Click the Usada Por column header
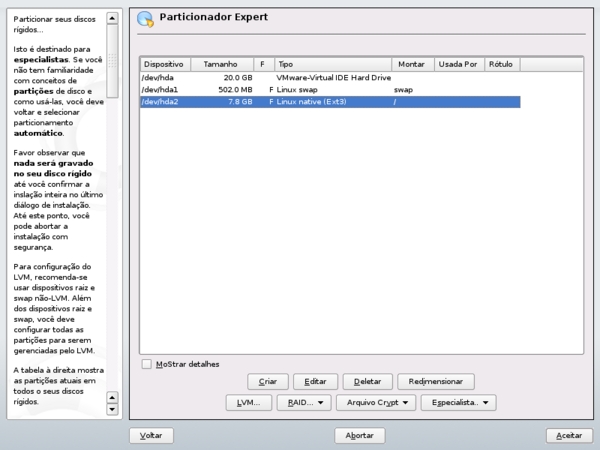 (x=459, y=64)
